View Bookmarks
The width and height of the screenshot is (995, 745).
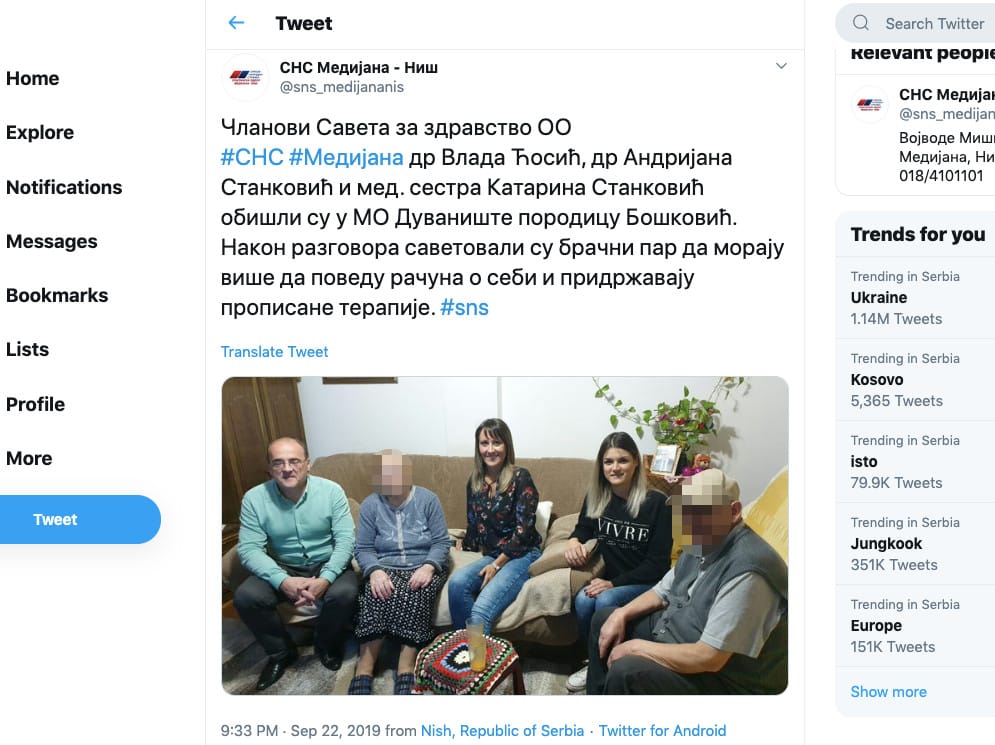tap(57, 296)
